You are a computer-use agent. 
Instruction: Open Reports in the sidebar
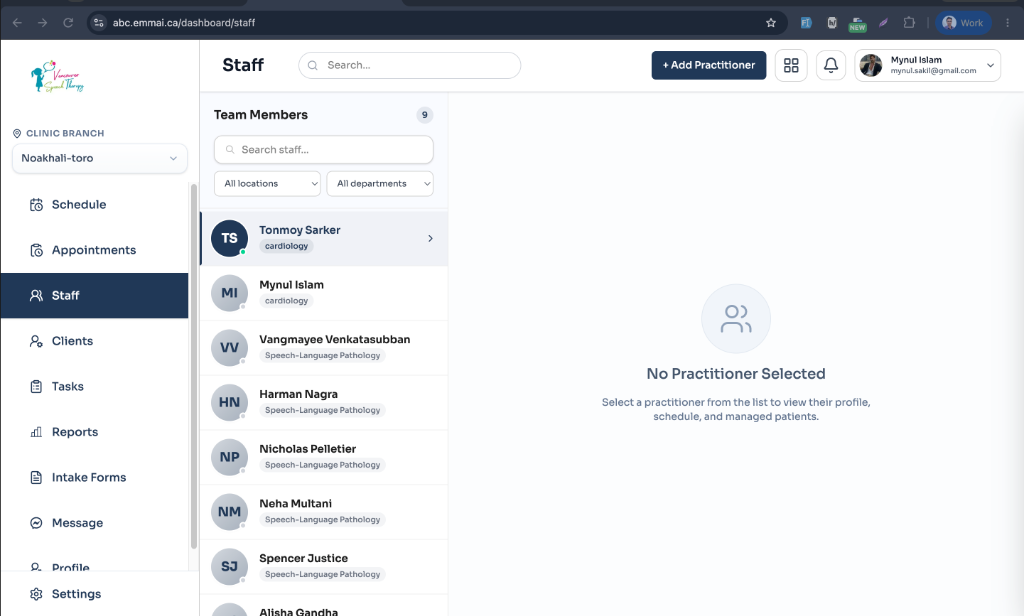click(x=95, y=432)
